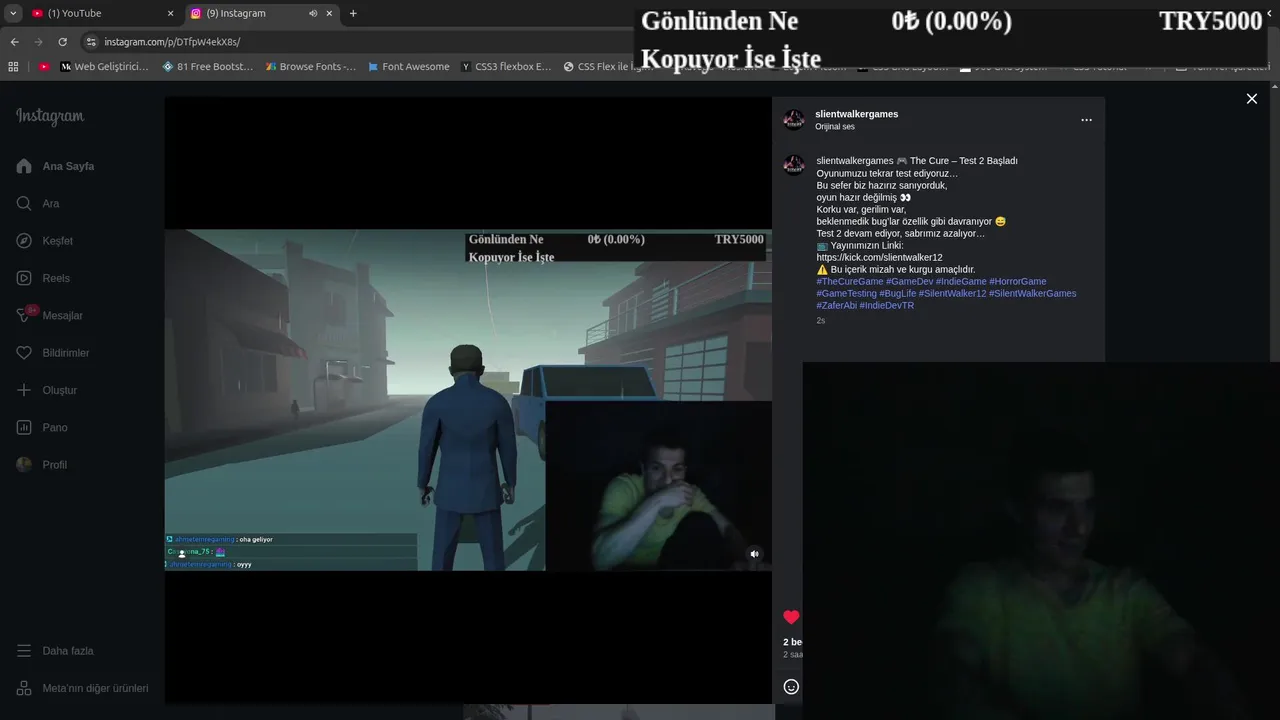
Task: Open kick.com/slientwalker12 link
Action: [x=879, y=257]
